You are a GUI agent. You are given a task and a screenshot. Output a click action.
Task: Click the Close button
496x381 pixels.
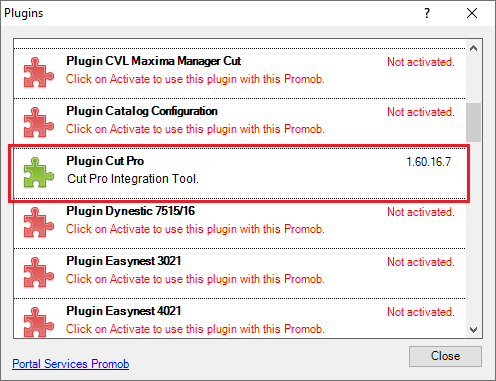point(445,356)
